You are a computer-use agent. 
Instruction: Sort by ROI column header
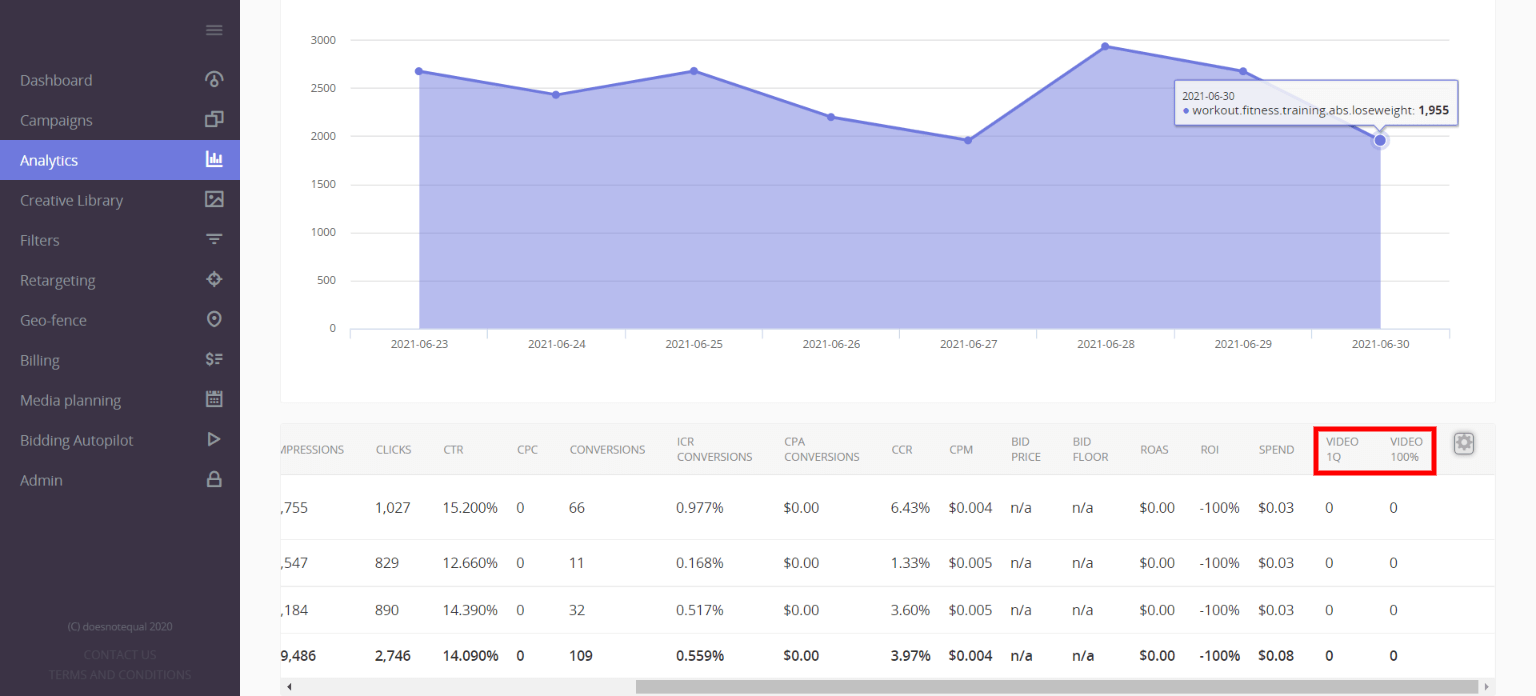click(1209, 450)
